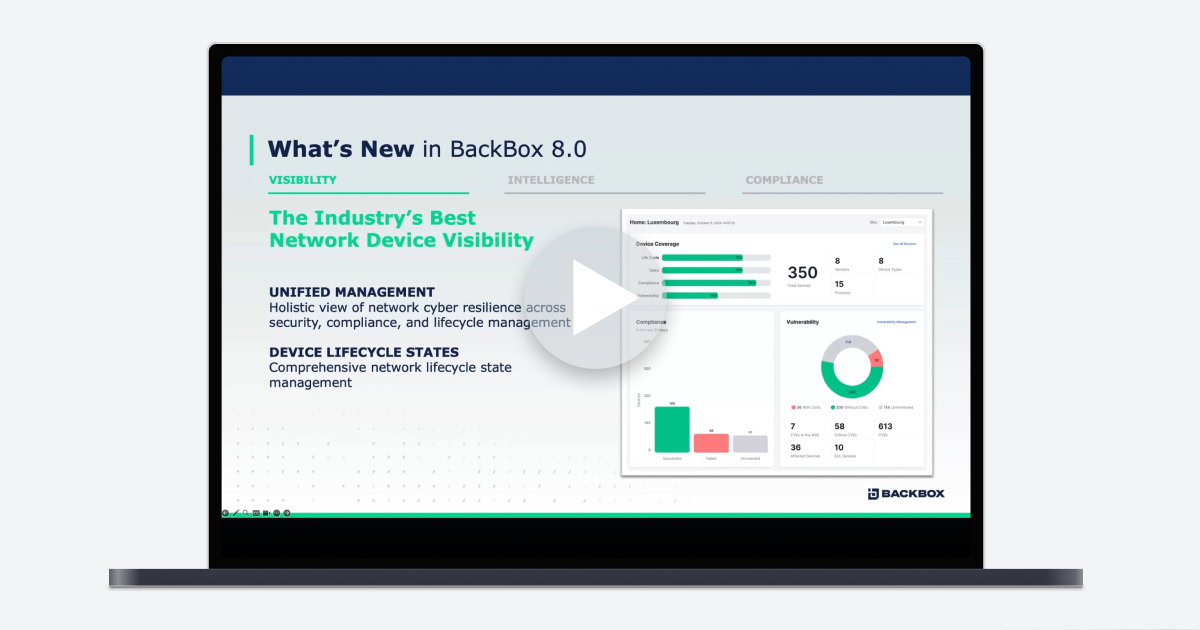The width and height of the screenshot is (1200, 630).
Task: Open the Luxembourg site dropdown
Action: 901,222
